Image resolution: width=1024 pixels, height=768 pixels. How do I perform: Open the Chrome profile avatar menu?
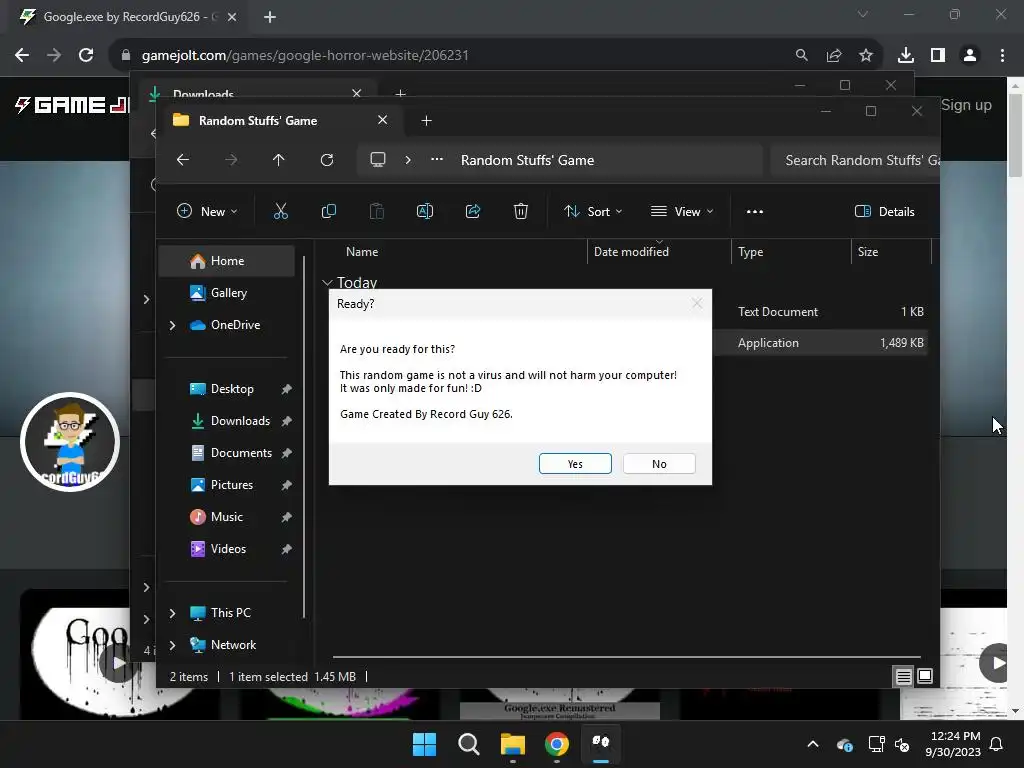click(970, 56)
